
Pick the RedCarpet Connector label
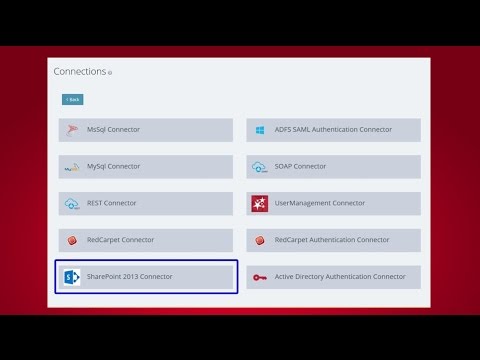[120, 240]
